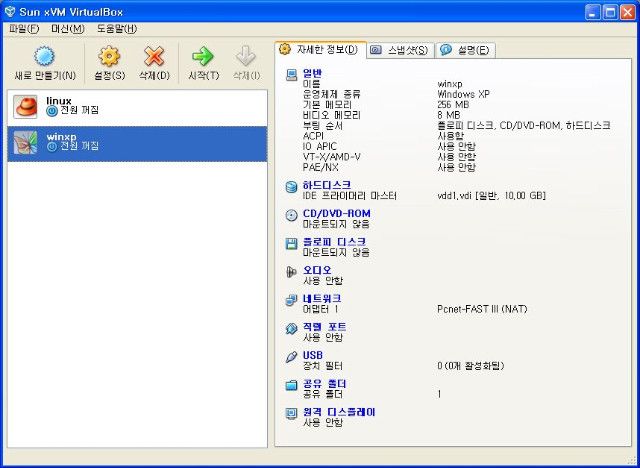Image resolution: width=640 pixels, height=468 pixels.
Task: Click the 'PAE/NX' label
Action: pos(320,167)
